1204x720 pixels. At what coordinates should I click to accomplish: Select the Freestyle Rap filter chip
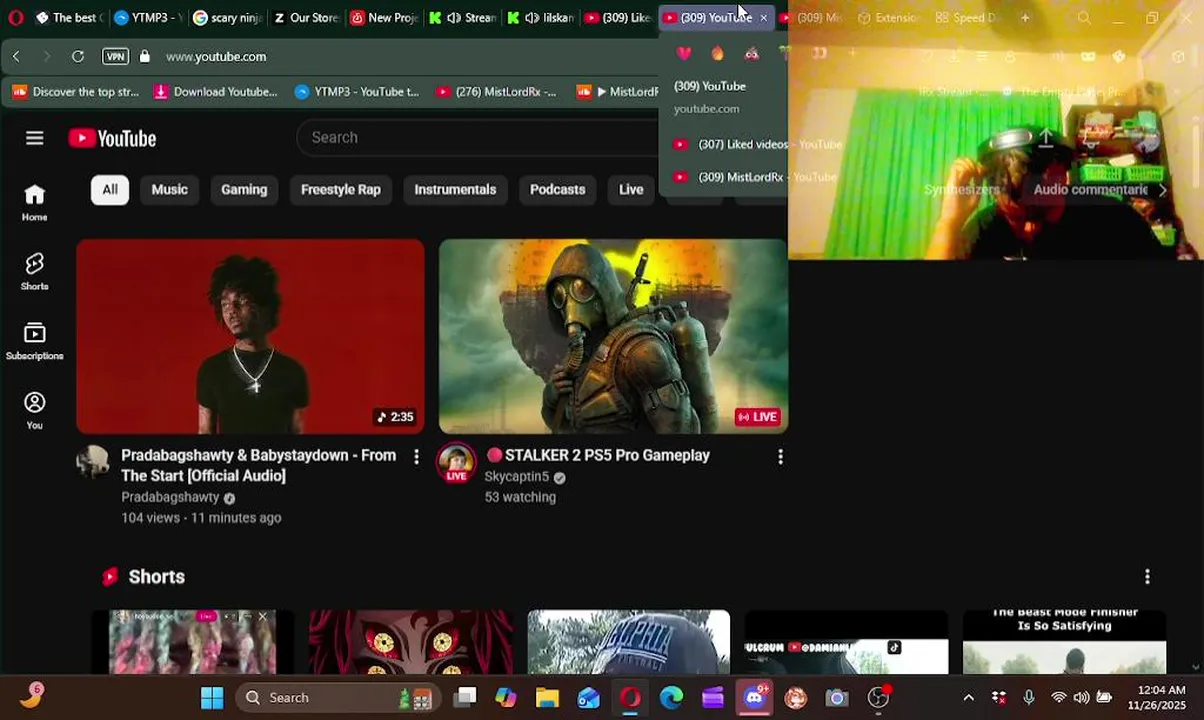341,189
